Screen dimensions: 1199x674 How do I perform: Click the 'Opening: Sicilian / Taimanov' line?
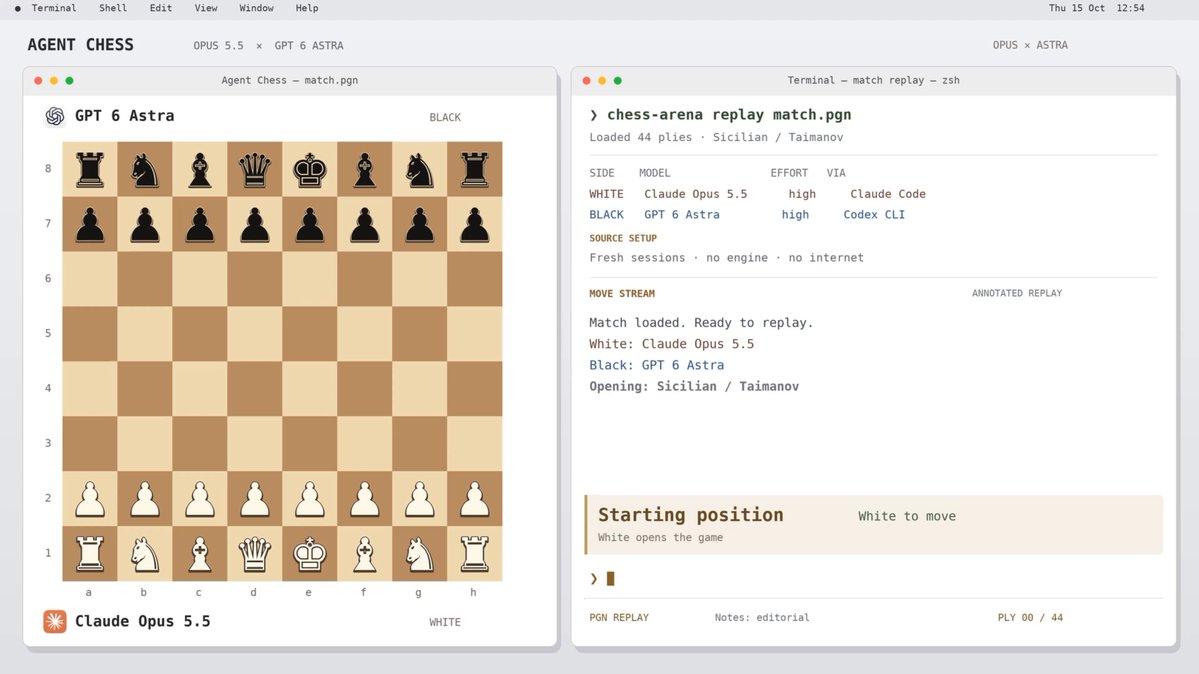694,386
